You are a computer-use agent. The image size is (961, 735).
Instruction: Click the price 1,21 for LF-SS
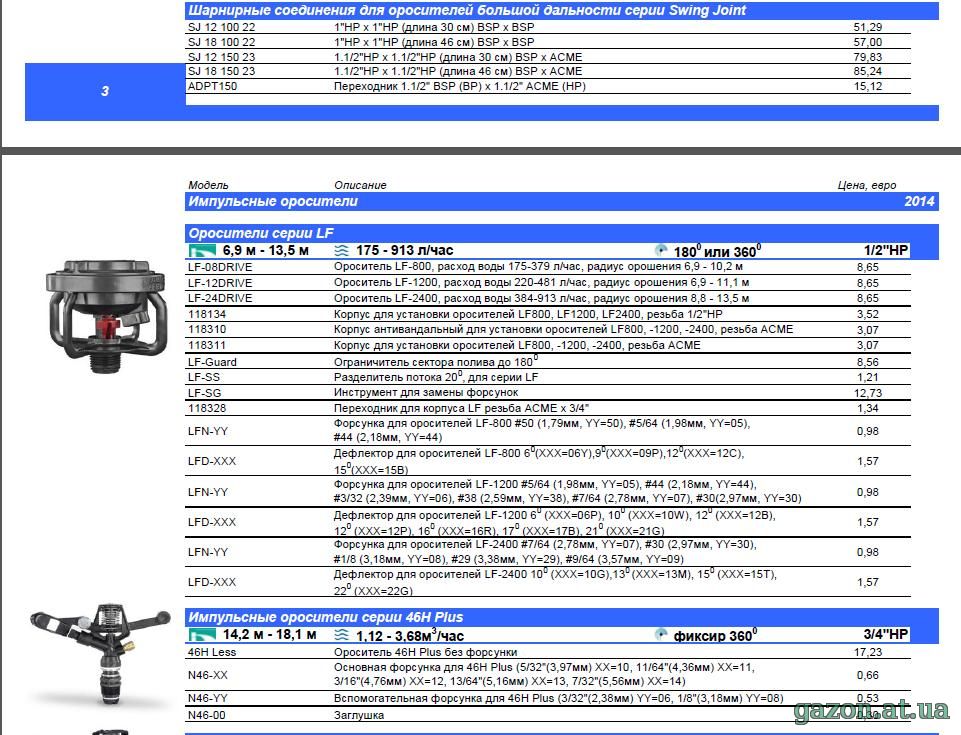tap(868, 378)
